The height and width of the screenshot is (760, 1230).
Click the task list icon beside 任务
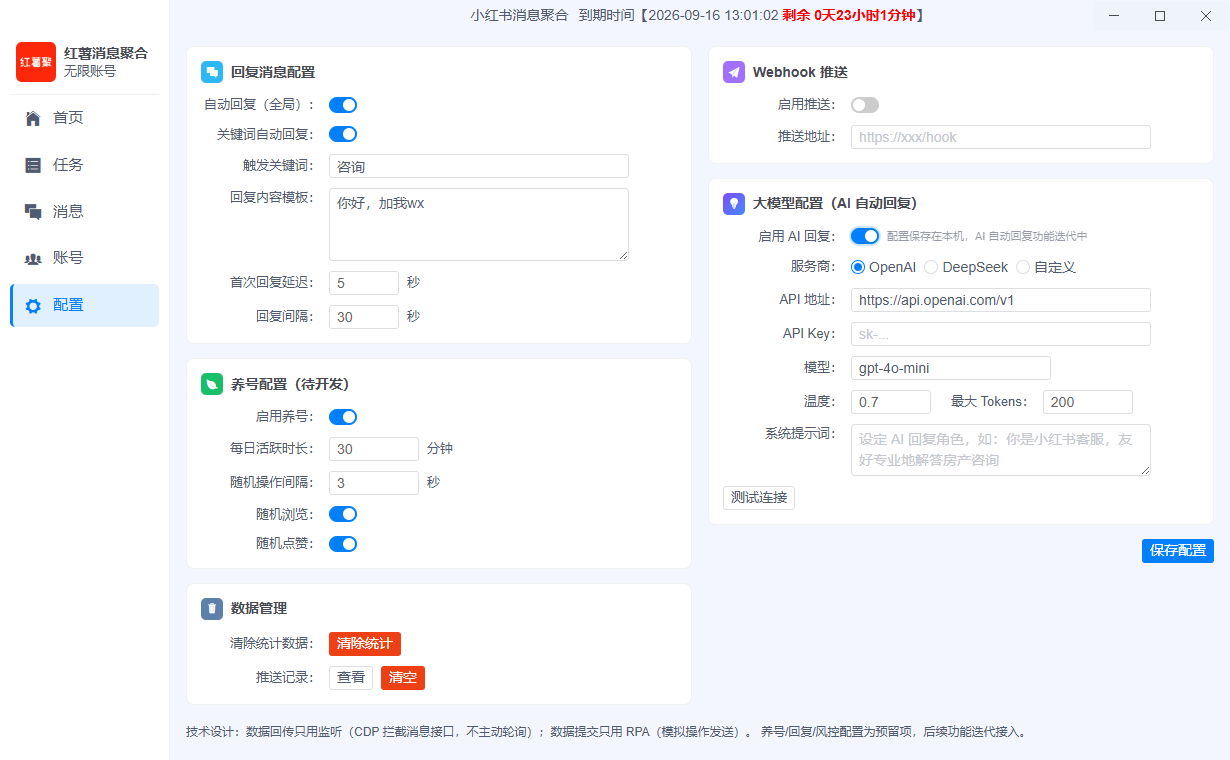(33, 165)
